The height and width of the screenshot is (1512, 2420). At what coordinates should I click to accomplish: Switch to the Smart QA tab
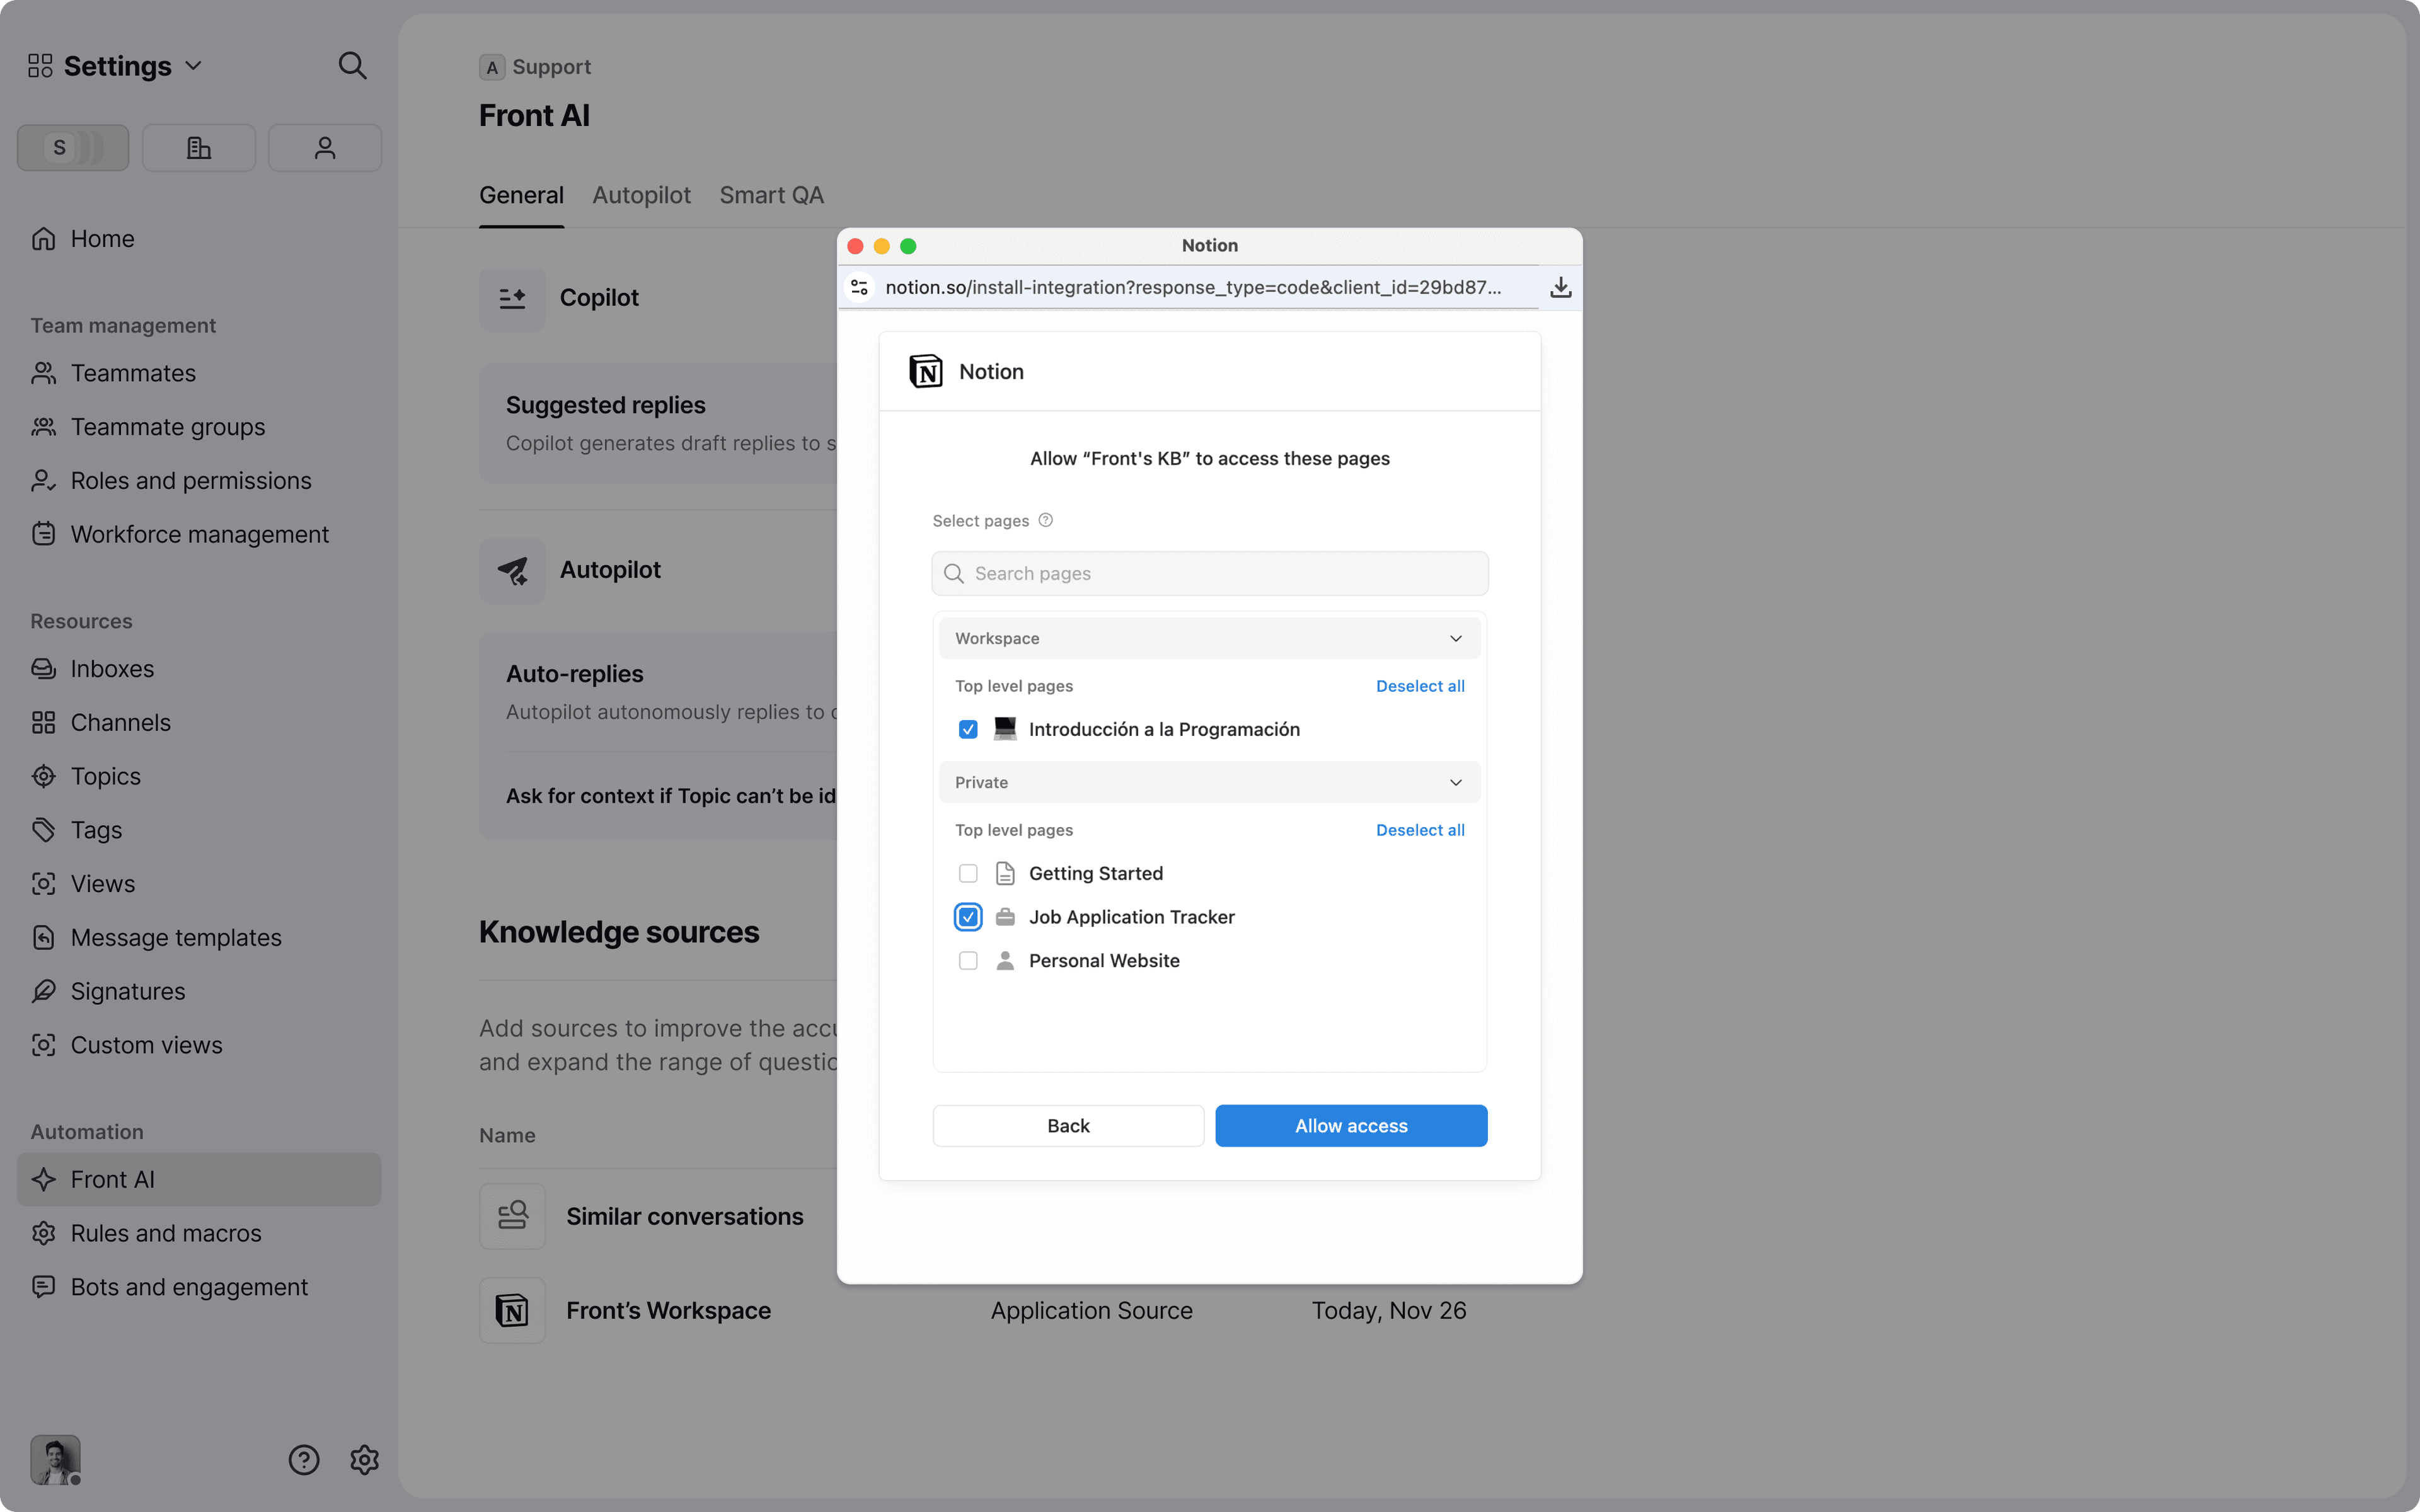771,195
